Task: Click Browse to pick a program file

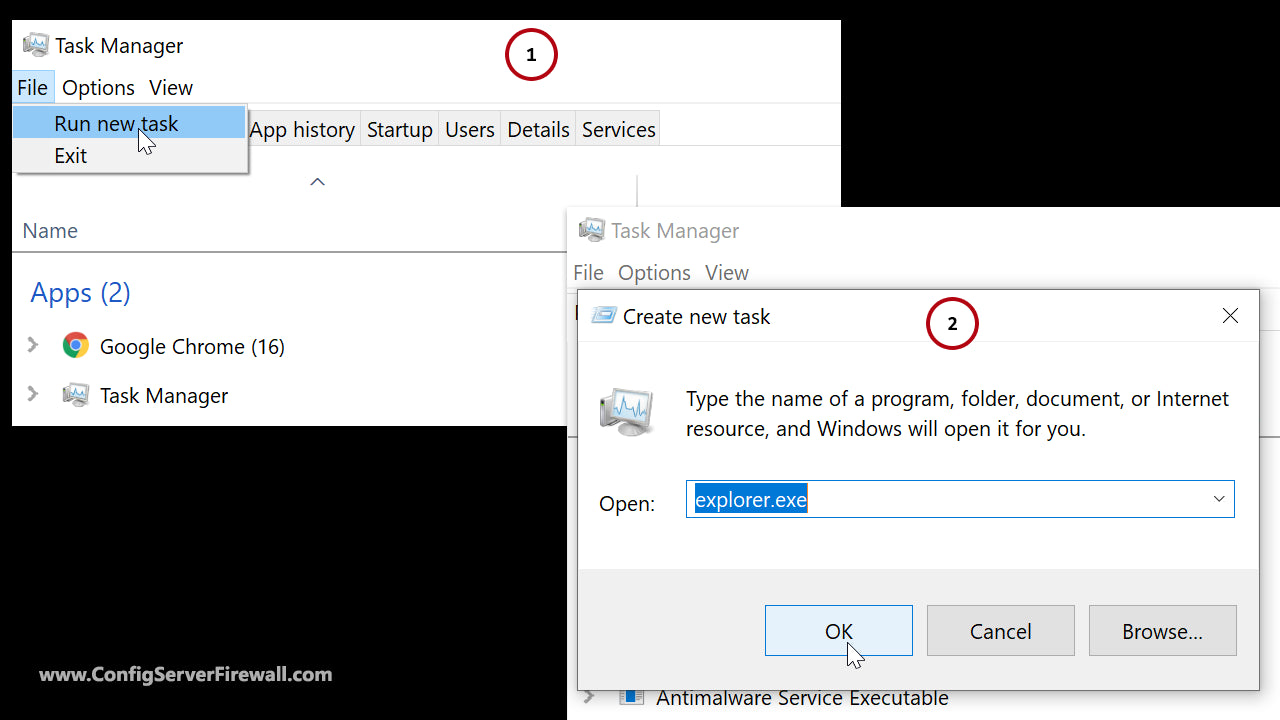Action: pos(1162,630)
